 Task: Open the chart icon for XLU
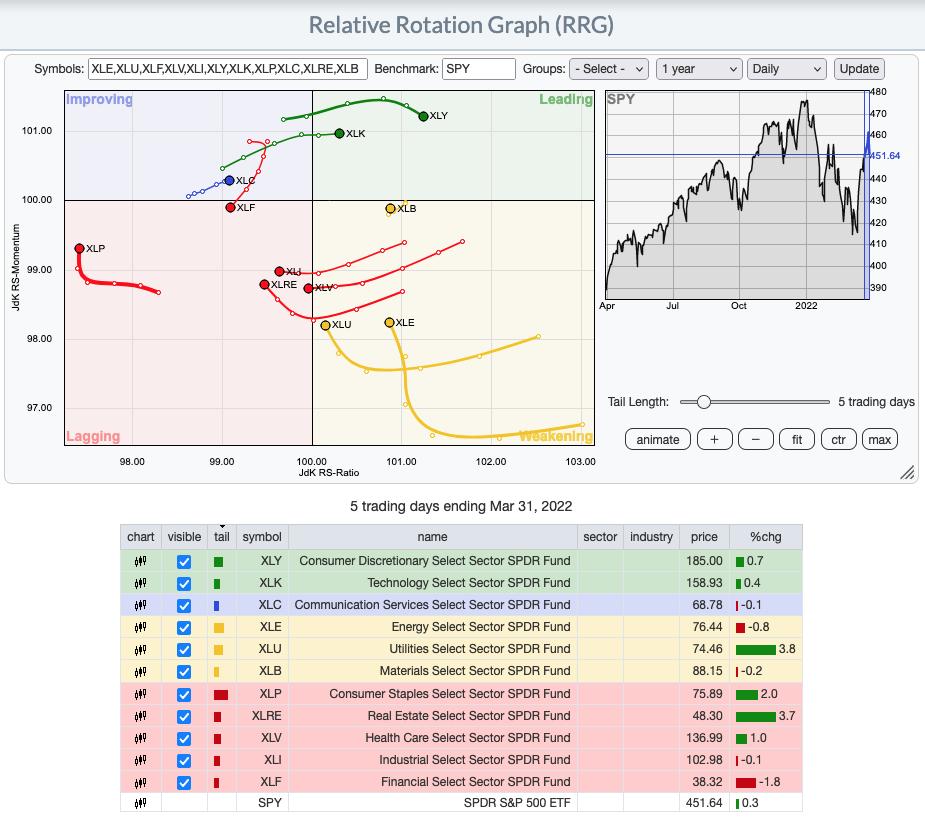[140, 649]
